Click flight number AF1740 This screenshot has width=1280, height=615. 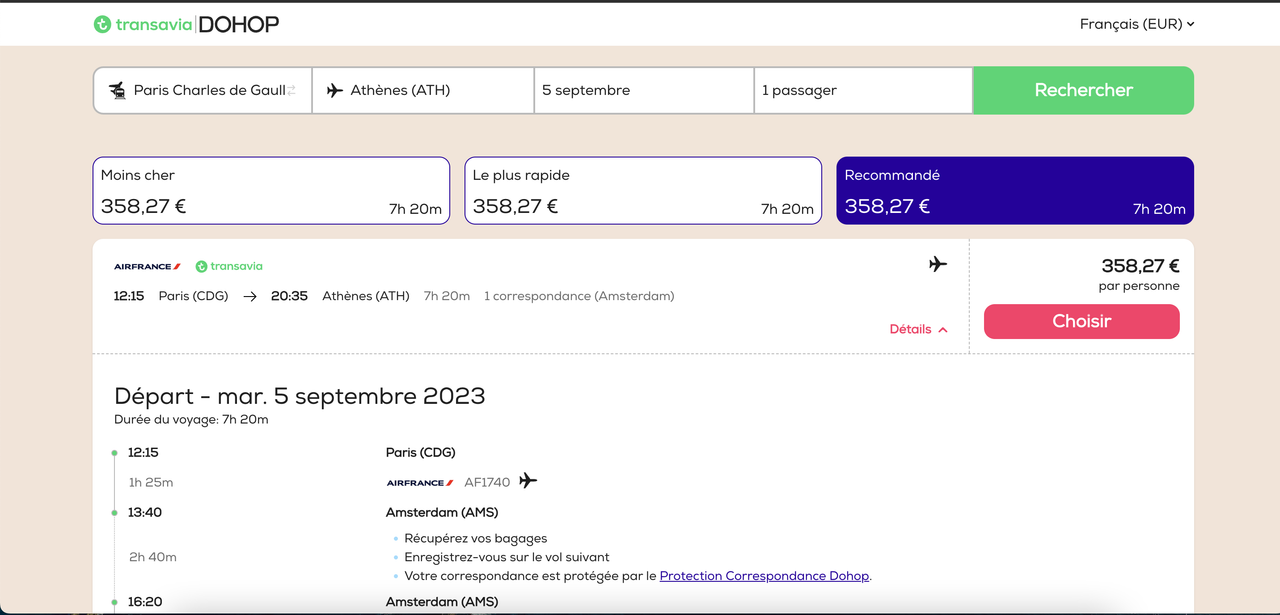[x=487, y=482]
